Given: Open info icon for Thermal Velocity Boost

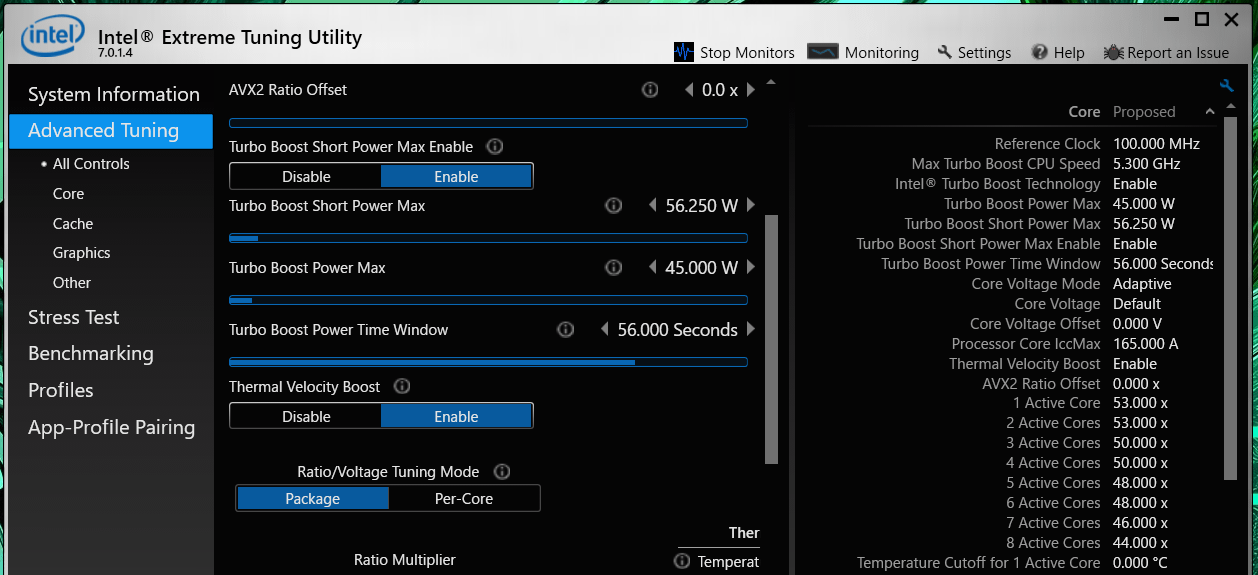Looking at the screenshot, I should pos(402,387).
